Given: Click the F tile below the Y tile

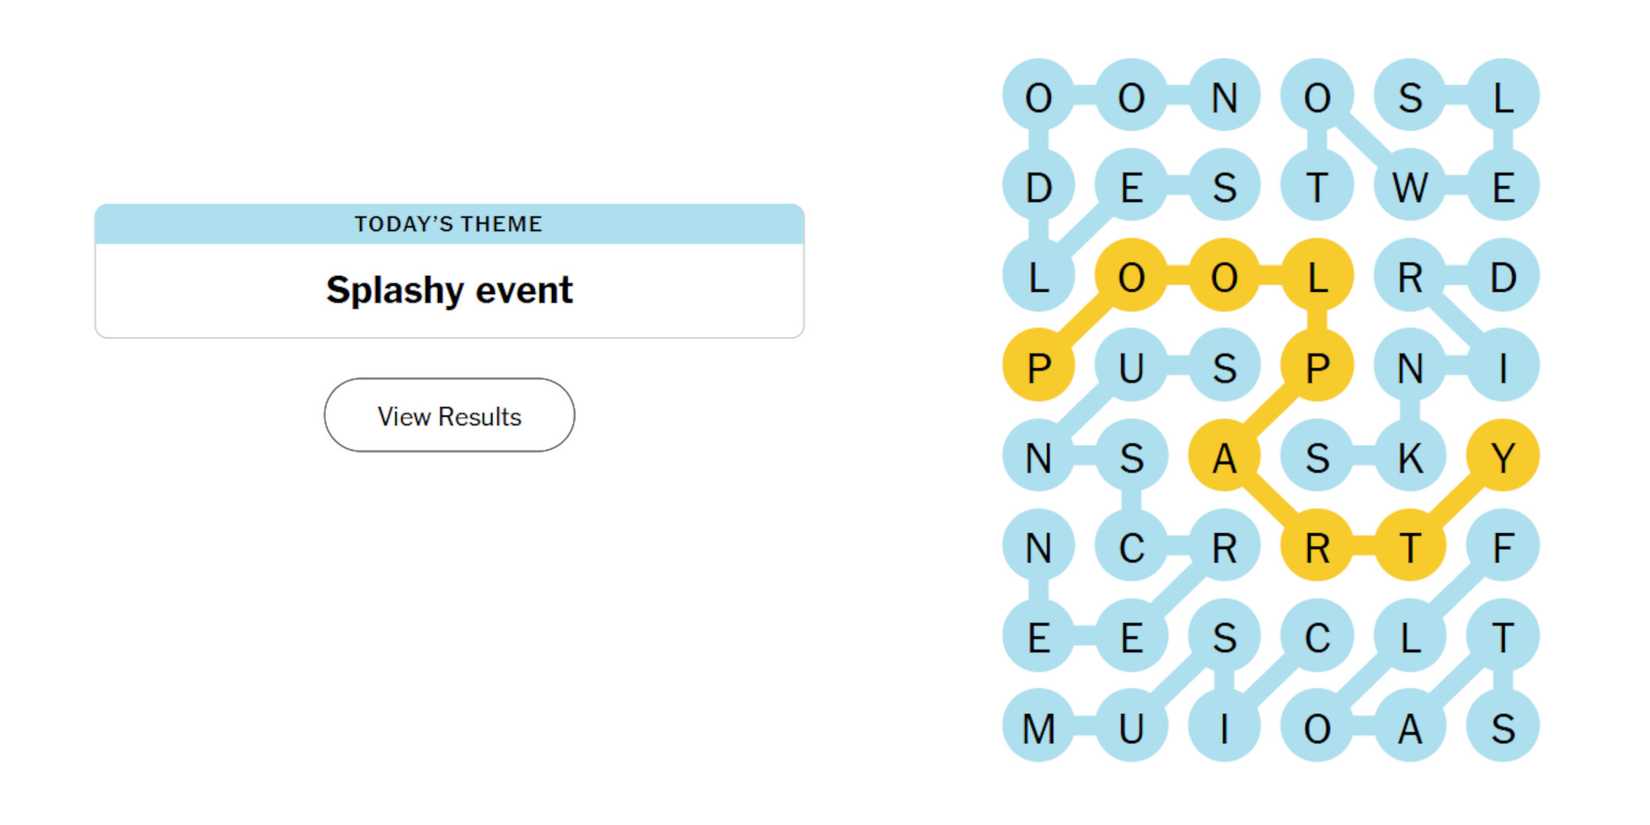Looking at the screenshot, I should coord(1503,547).
